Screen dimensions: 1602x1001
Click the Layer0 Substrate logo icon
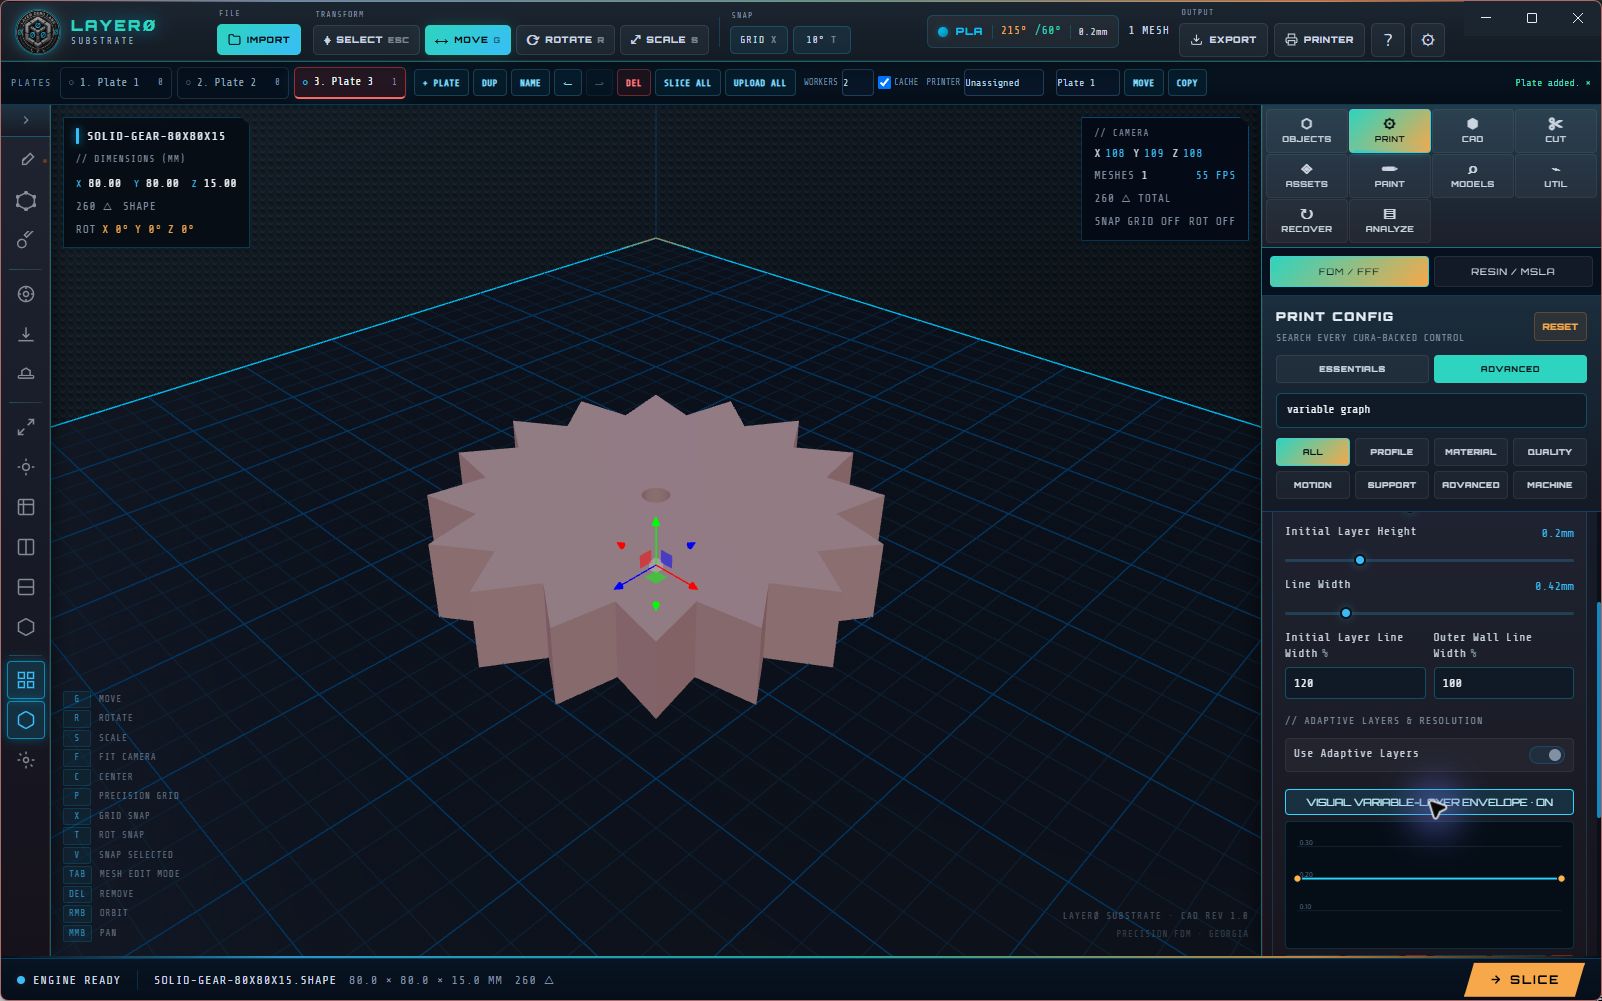(x=37, y=32)
